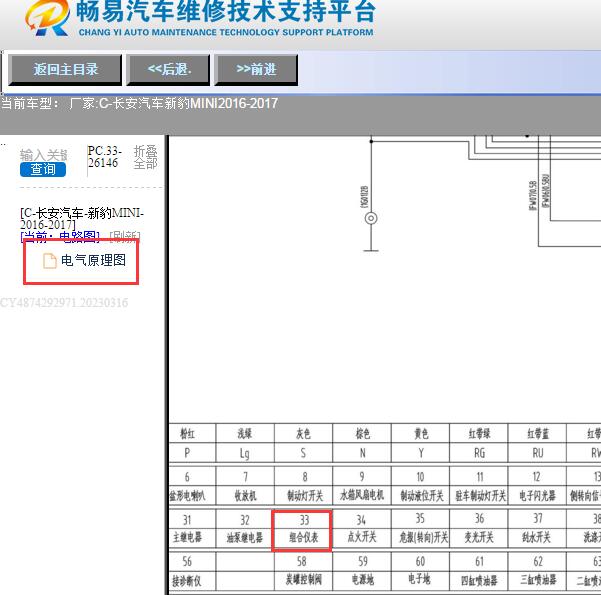Select cell 35 危报(转向)开关
Image resolution: width=601 pixels, height=595 pixels.
(420, 528)
